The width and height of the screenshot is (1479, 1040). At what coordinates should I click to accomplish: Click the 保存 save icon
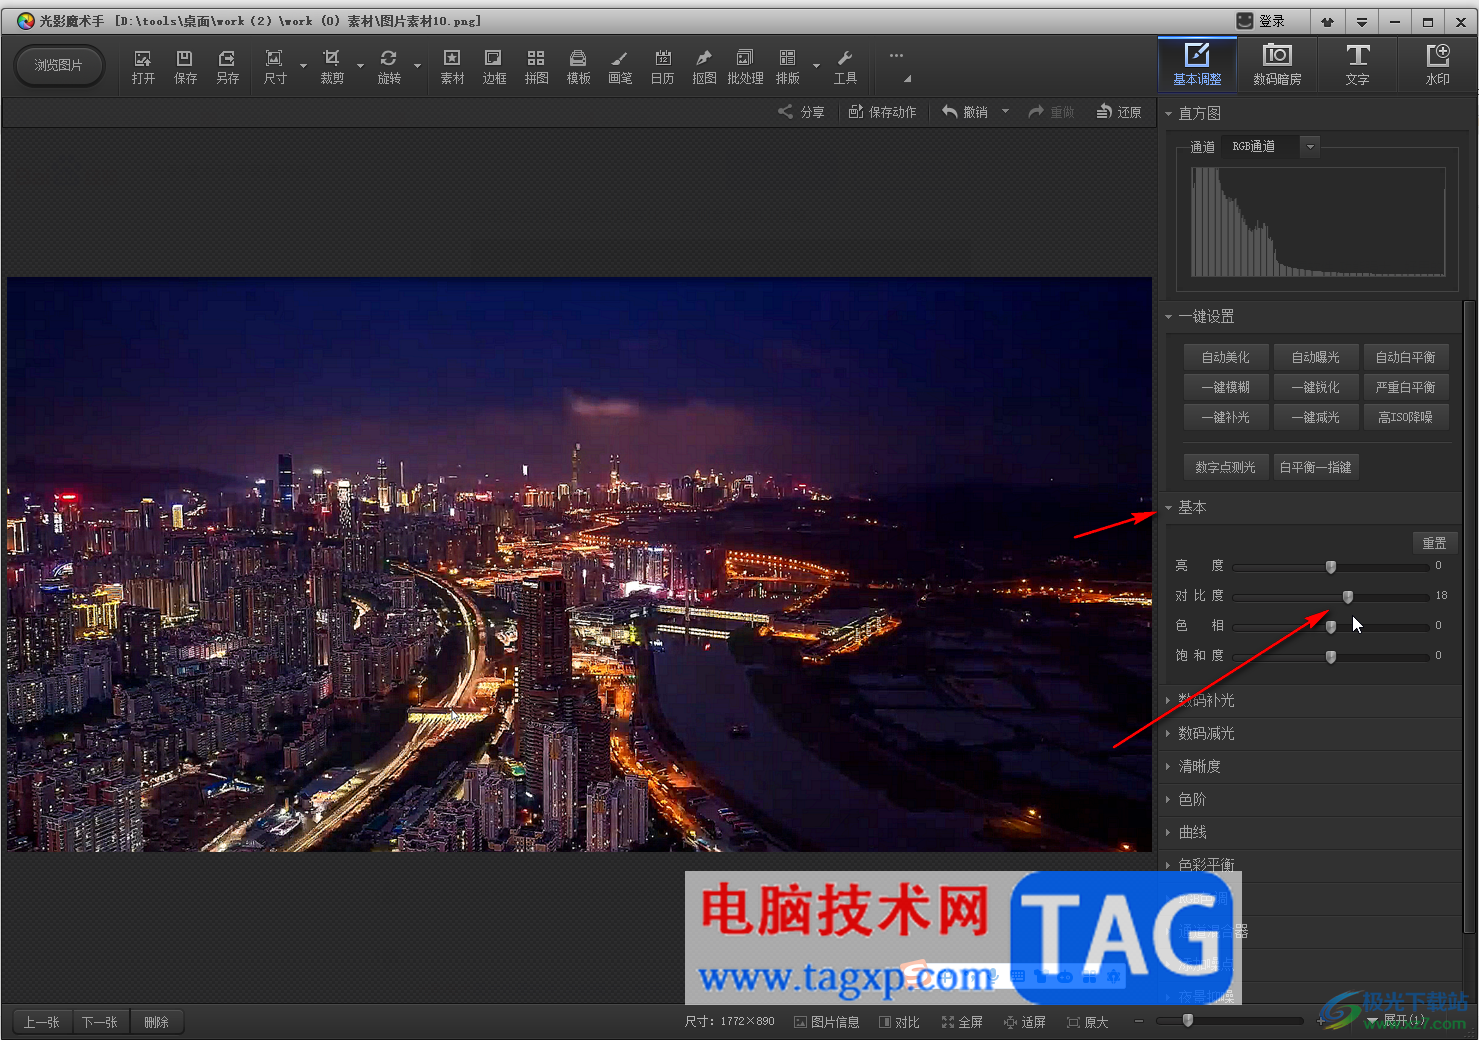(x=185, y=67)
